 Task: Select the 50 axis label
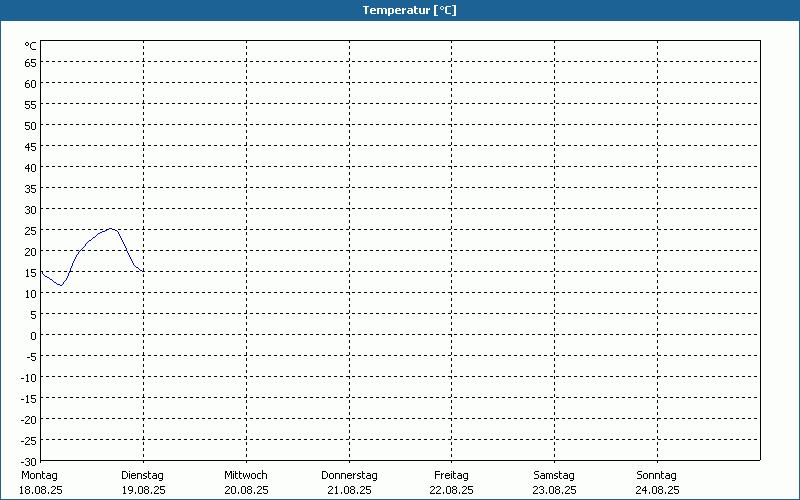coord(31,126)
